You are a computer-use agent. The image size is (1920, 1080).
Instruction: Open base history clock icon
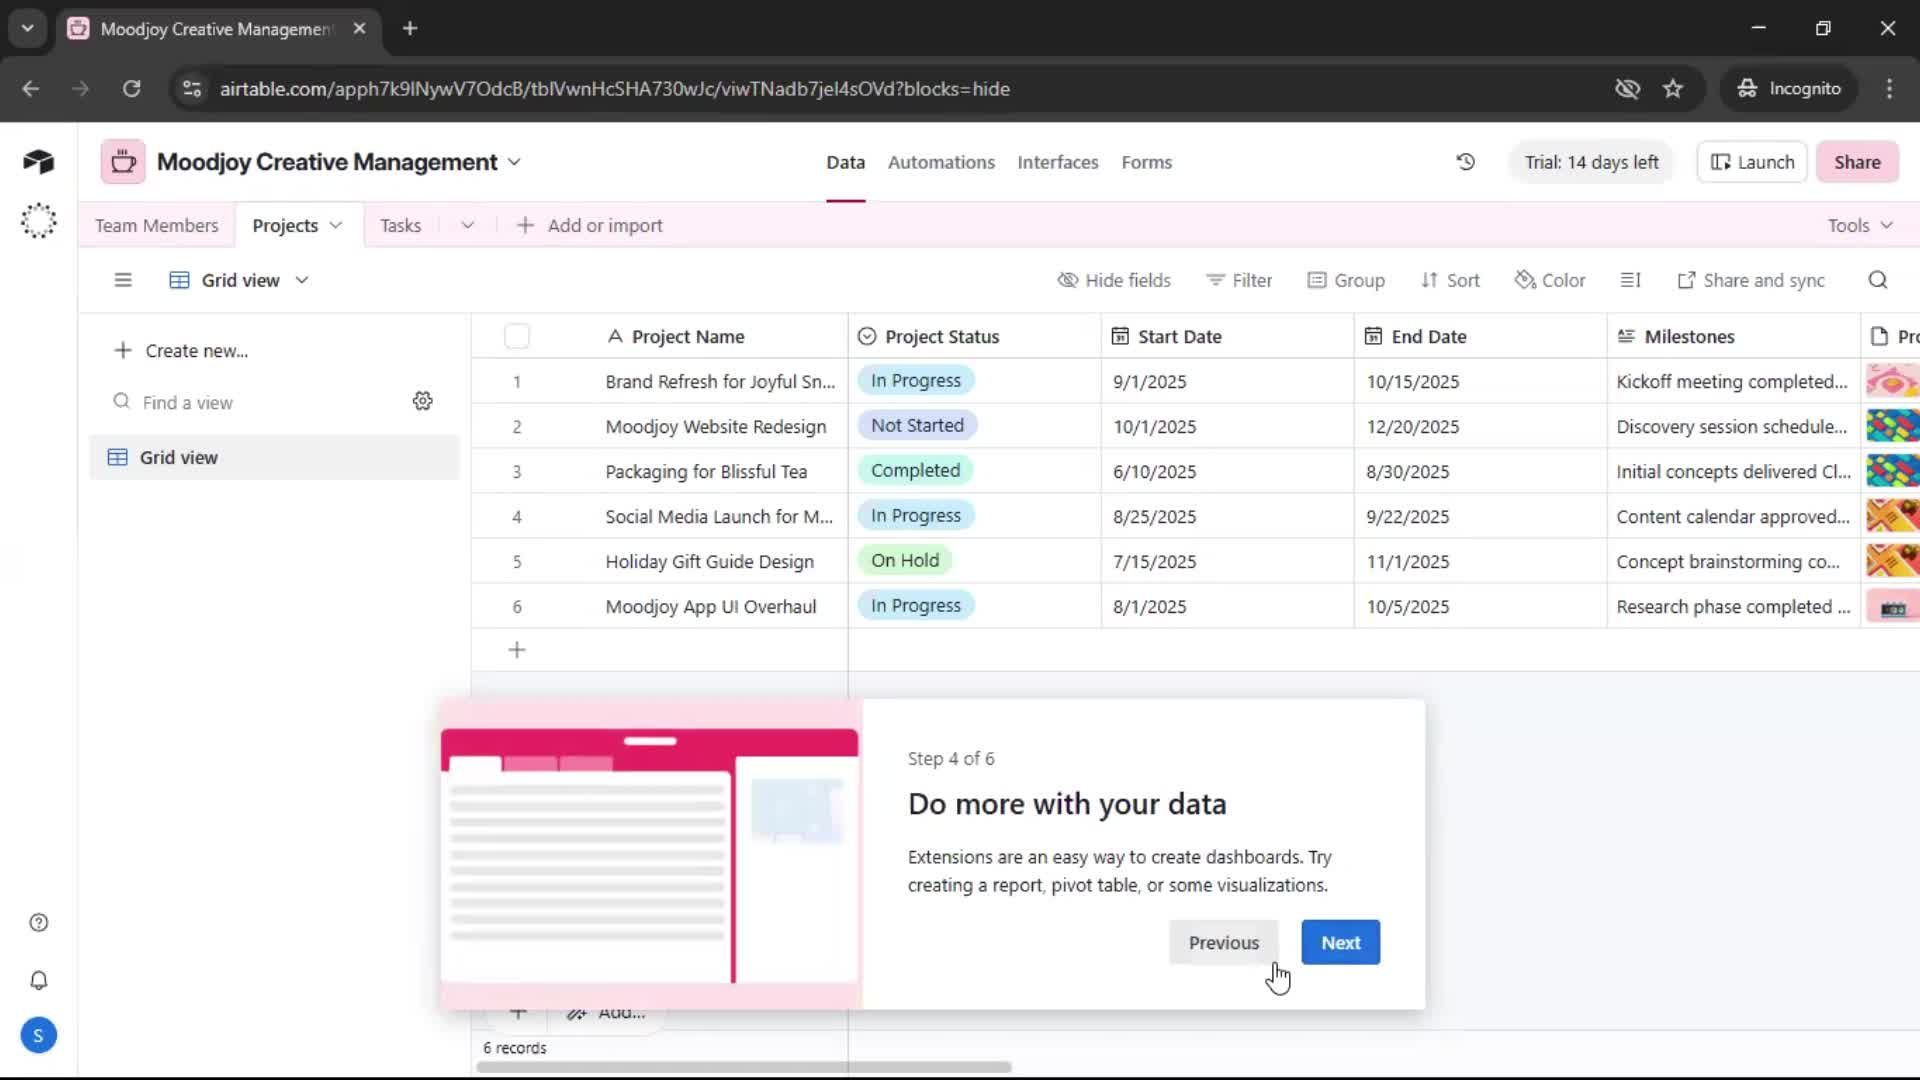pos(1466,162)
